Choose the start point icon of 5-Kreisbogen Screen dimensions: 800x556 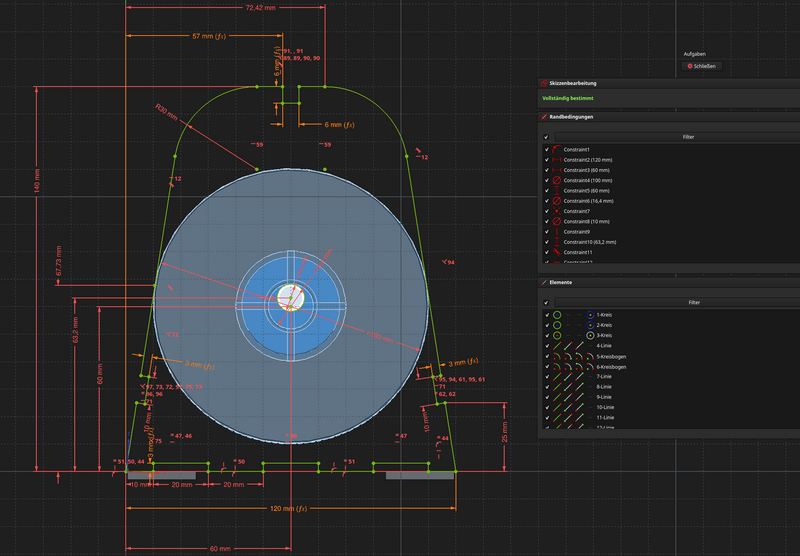click(x=568, y=357)
